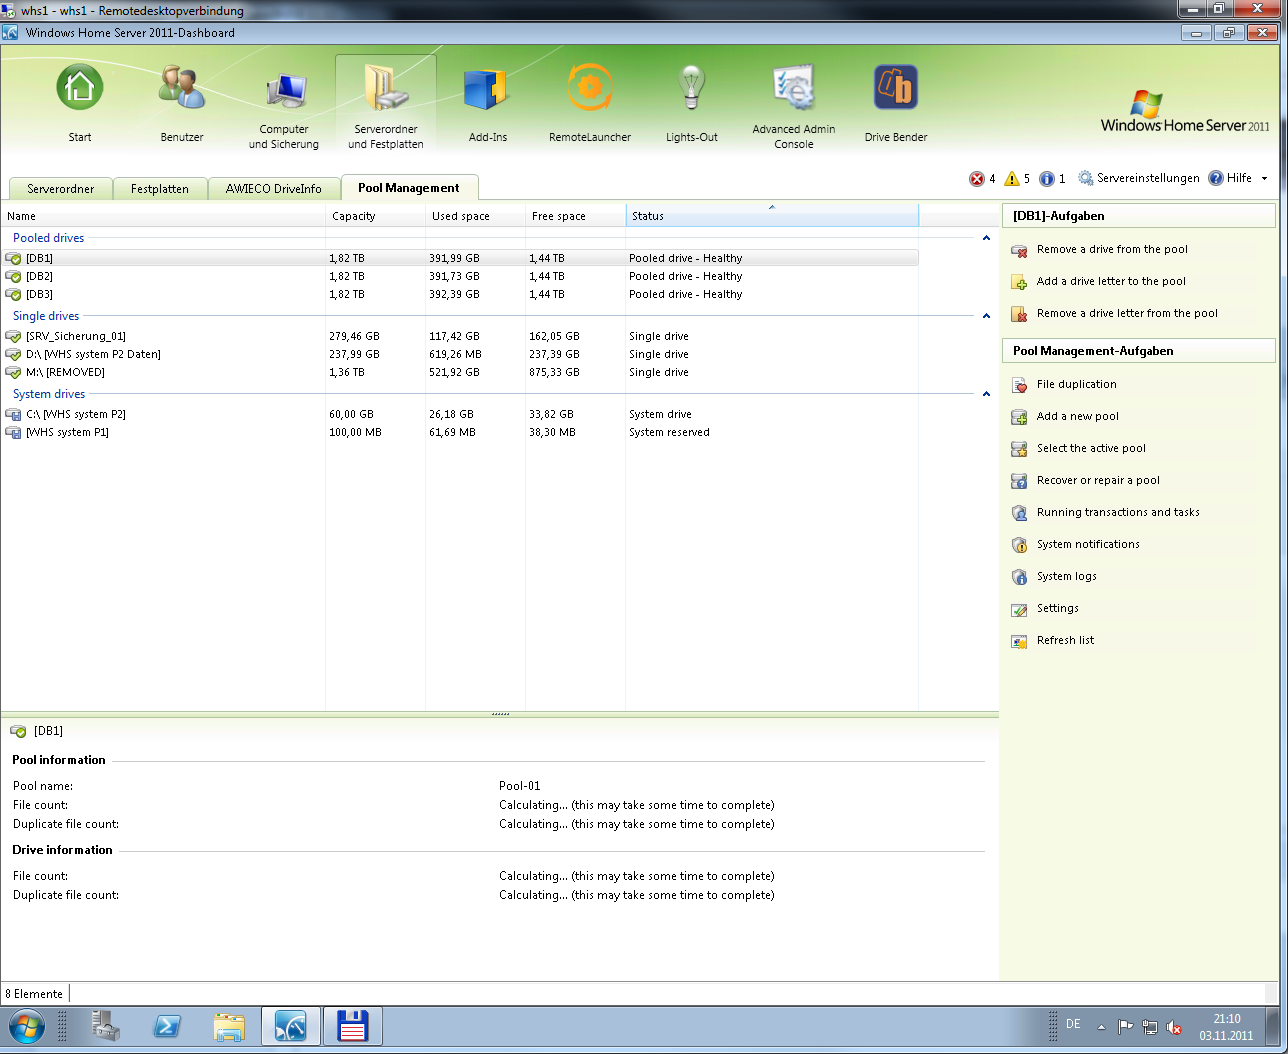Click the Add a new pool icon

1019,417
